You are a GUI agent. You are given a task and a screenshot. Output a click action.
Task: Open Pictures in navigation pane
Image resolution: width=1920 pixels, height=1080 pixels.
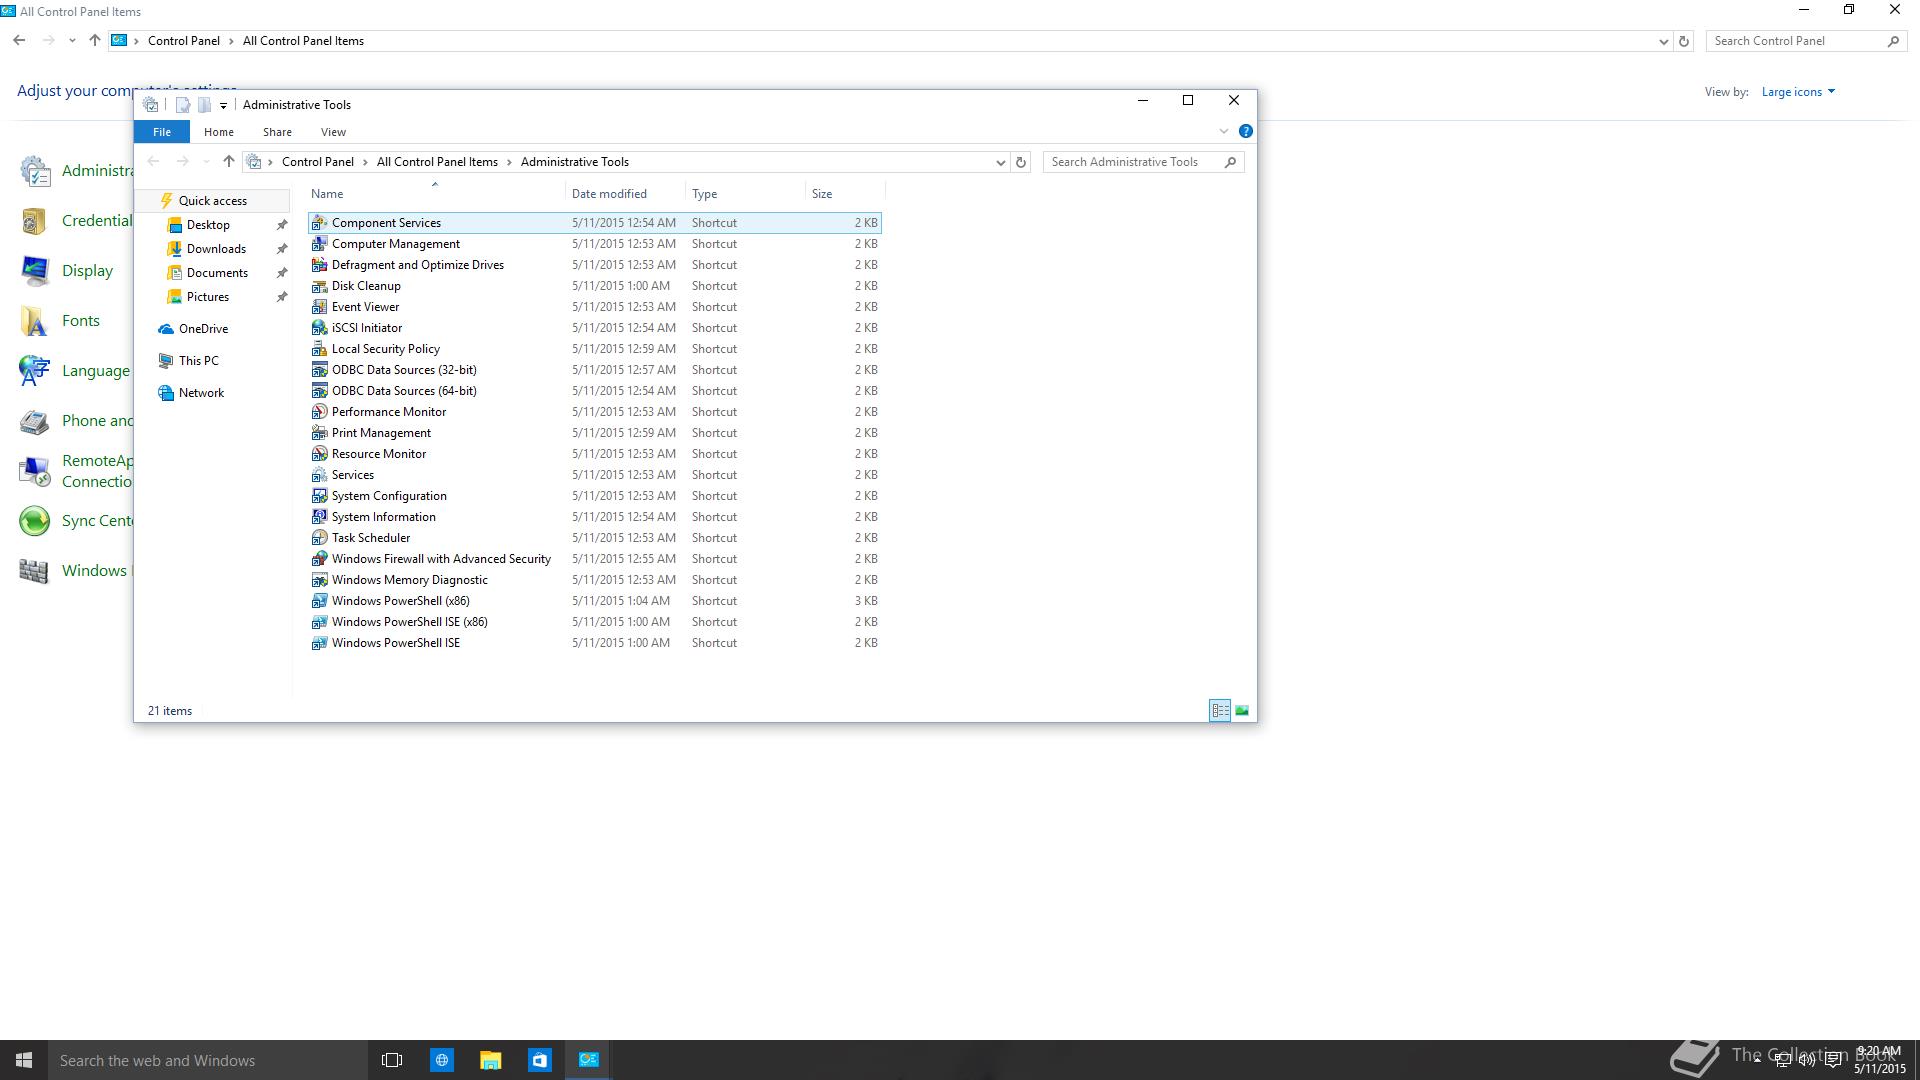click(x=208, y=297)
